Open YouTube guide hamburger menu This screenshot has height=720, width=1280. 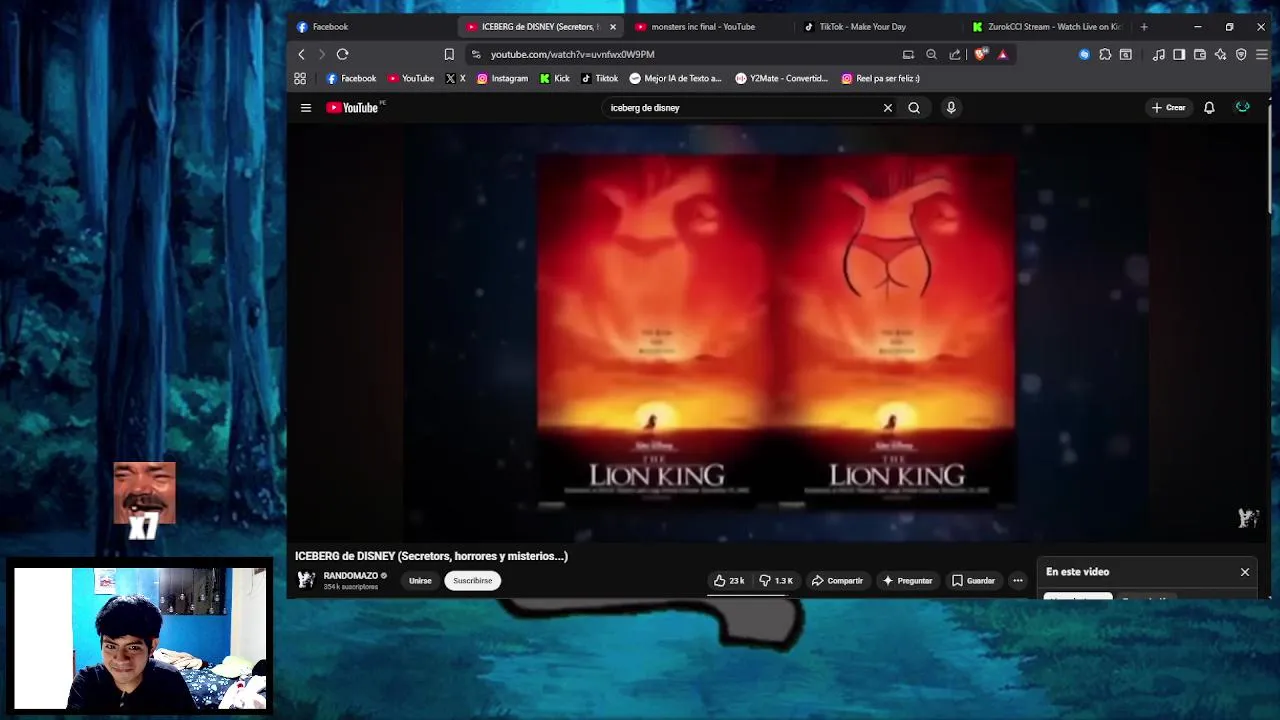[306, 108]
